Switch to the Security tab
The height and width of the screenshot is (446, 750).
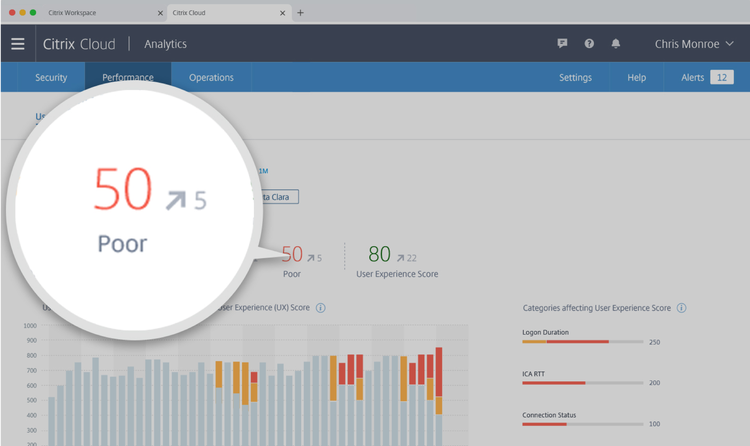coord(51,78)
